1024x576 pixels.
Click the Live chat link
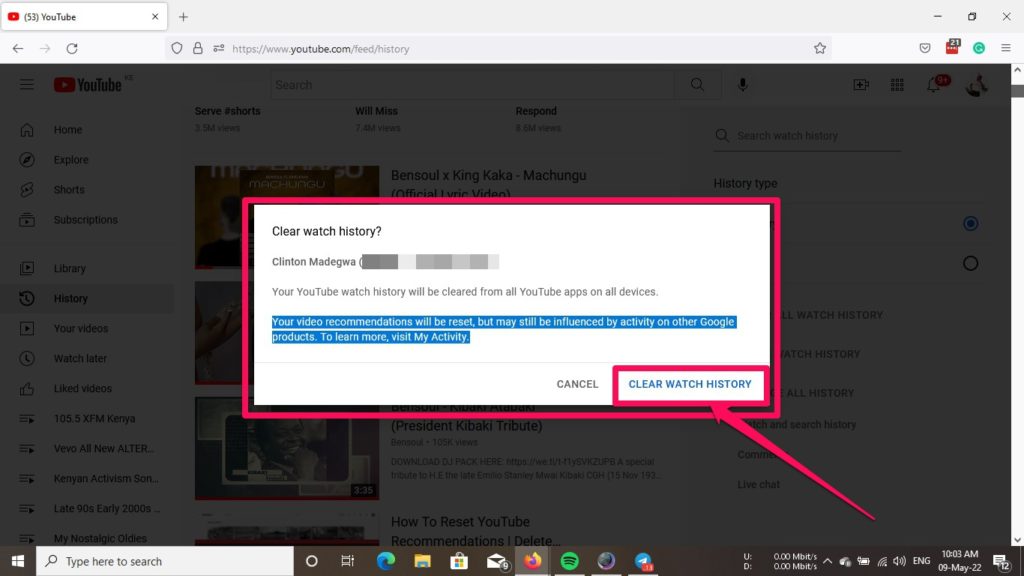(x=758, y=485)
